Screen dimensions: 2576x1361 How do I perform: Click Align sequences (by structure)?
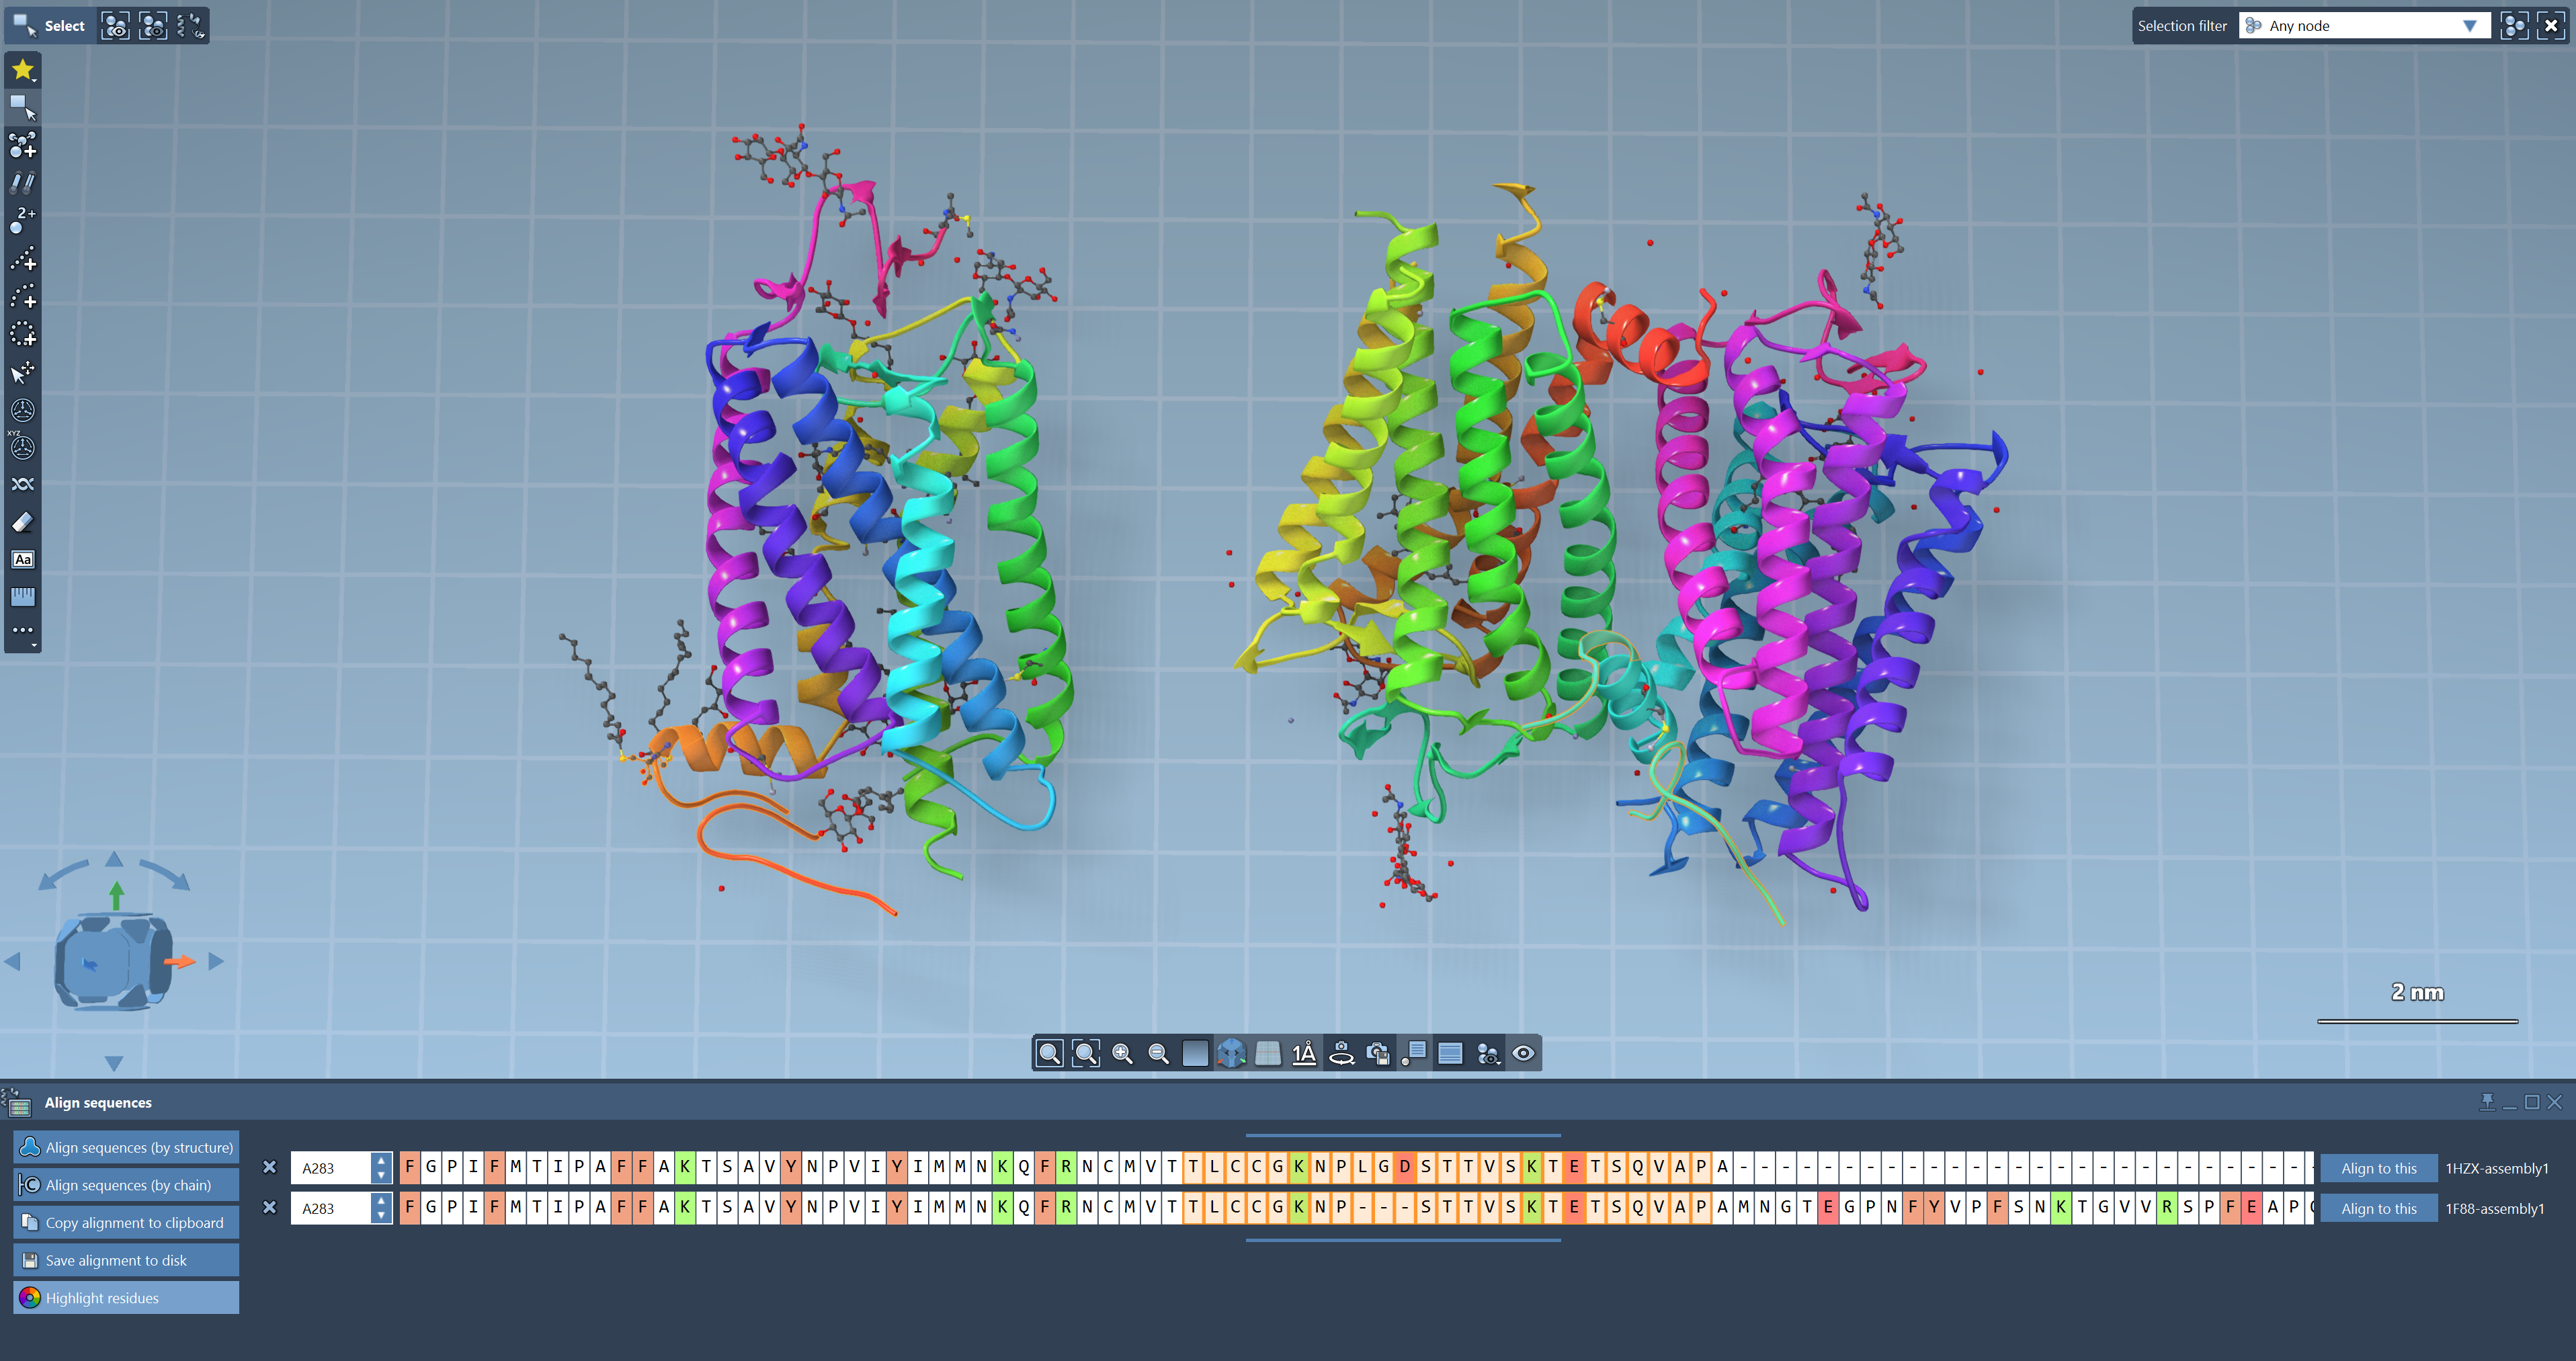pyautogui.click(x=126, y=1147)
